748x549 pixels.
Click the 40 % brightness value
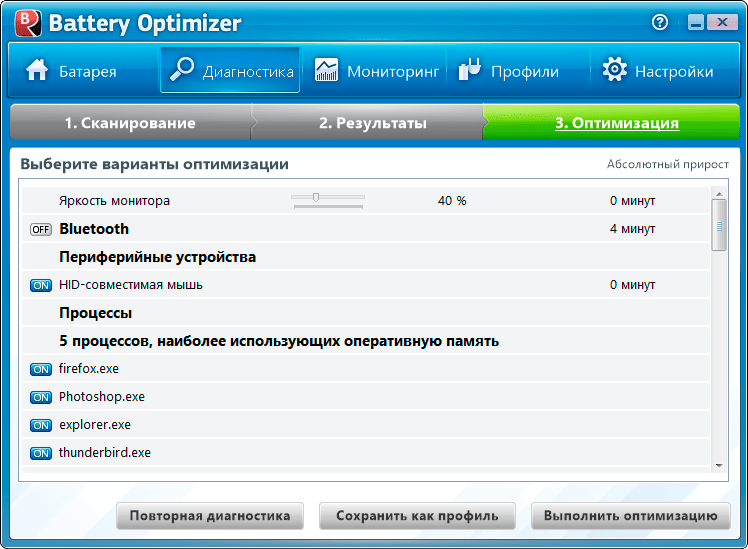tap(452, 201)
